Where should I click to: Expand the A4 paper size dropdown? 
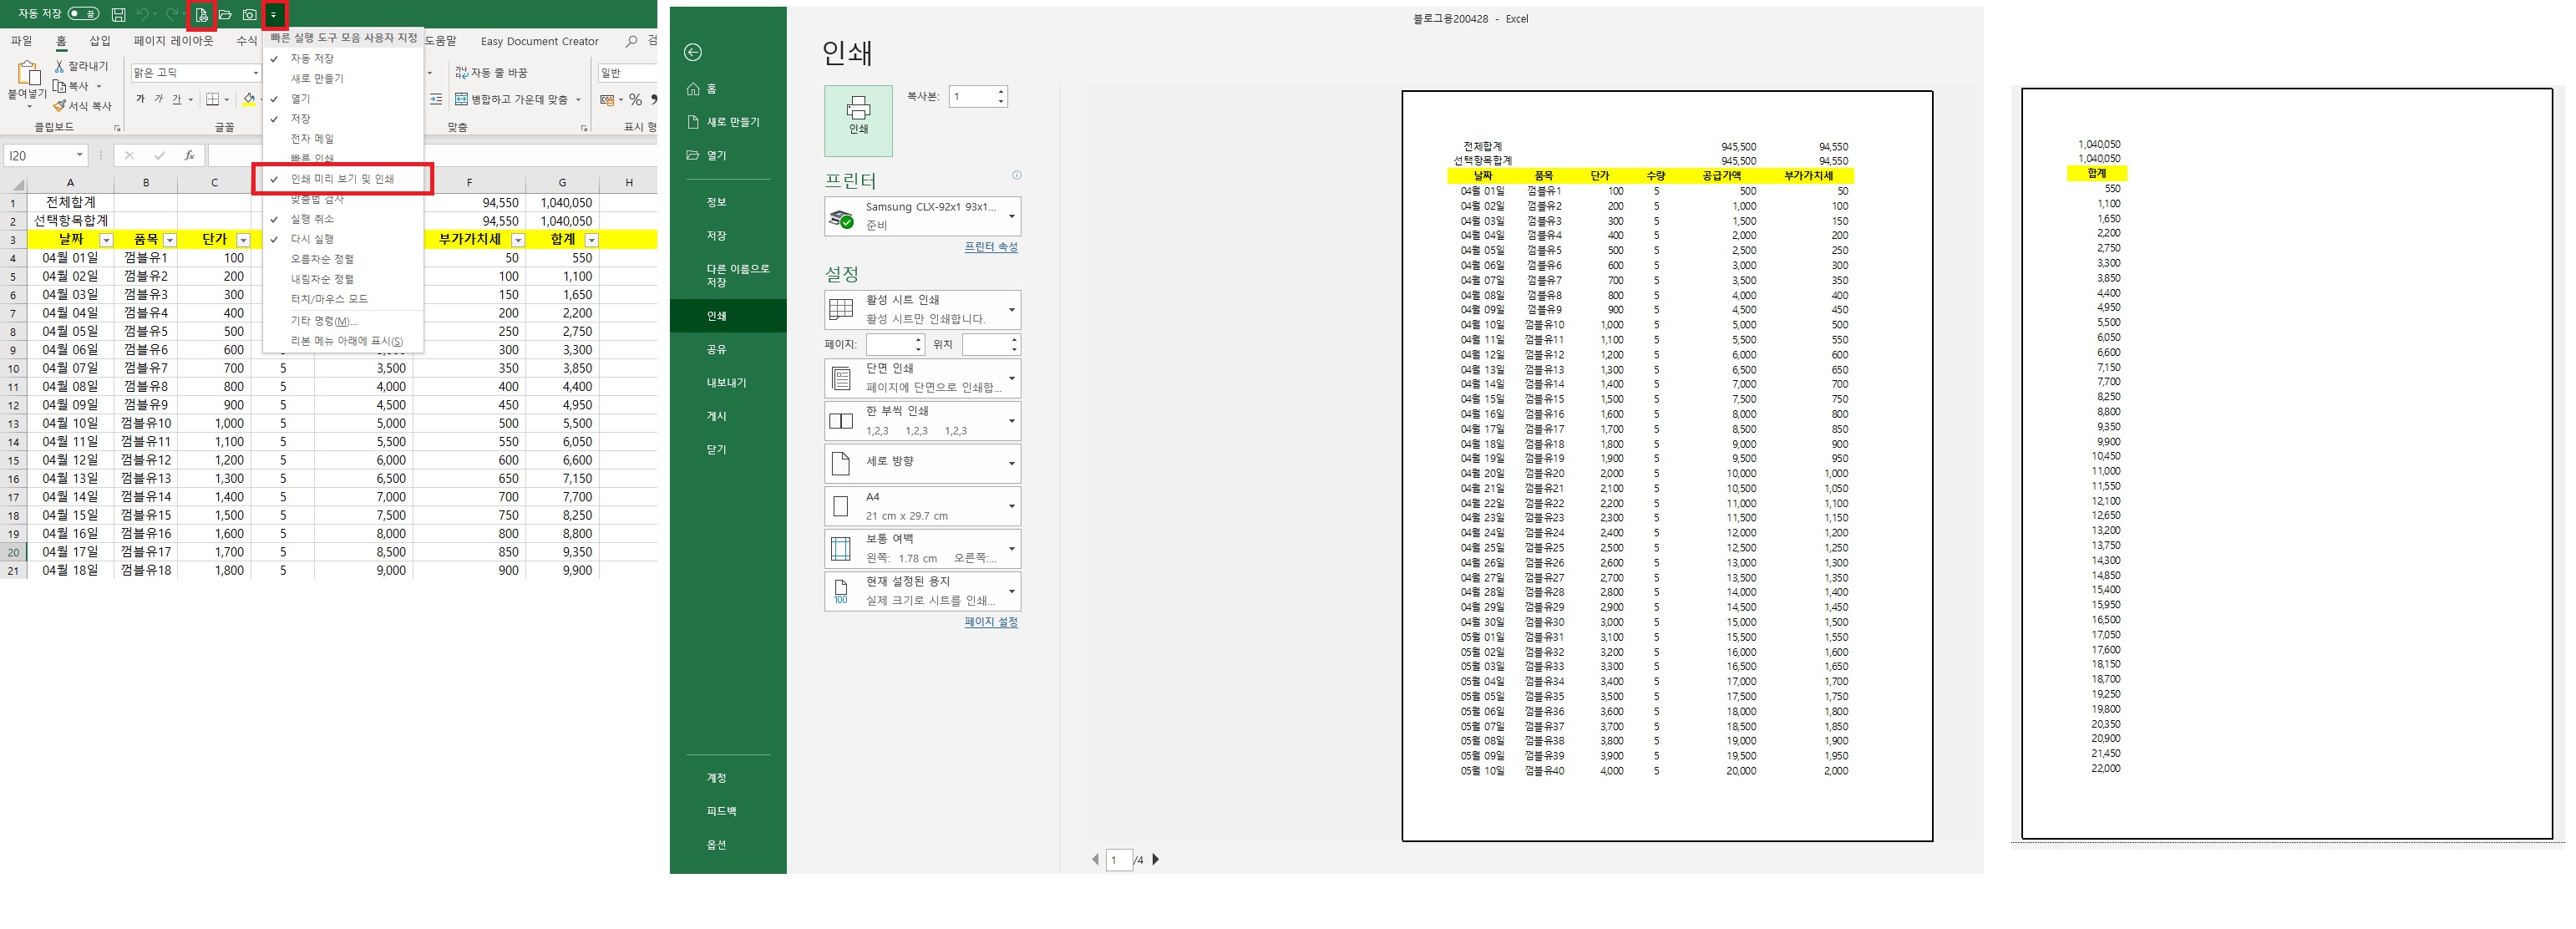[922, 506]
